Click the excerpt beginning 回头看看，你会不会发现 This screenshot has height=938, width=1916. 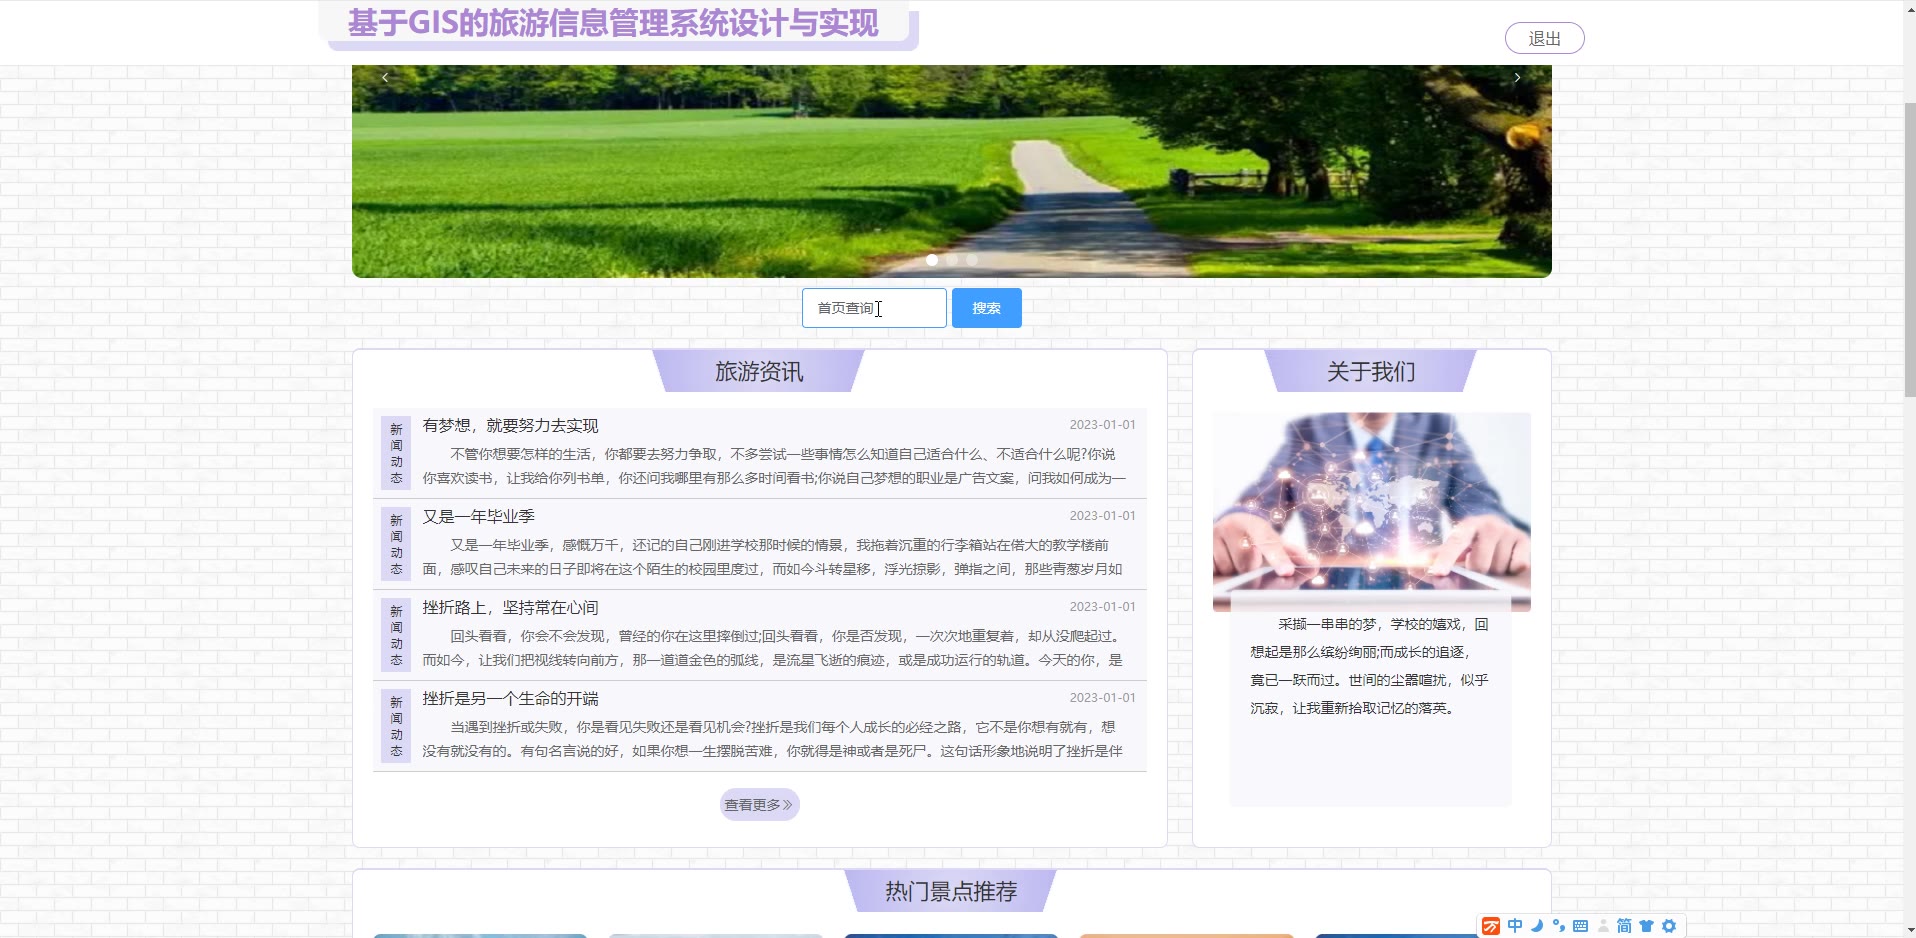(772, 648)
